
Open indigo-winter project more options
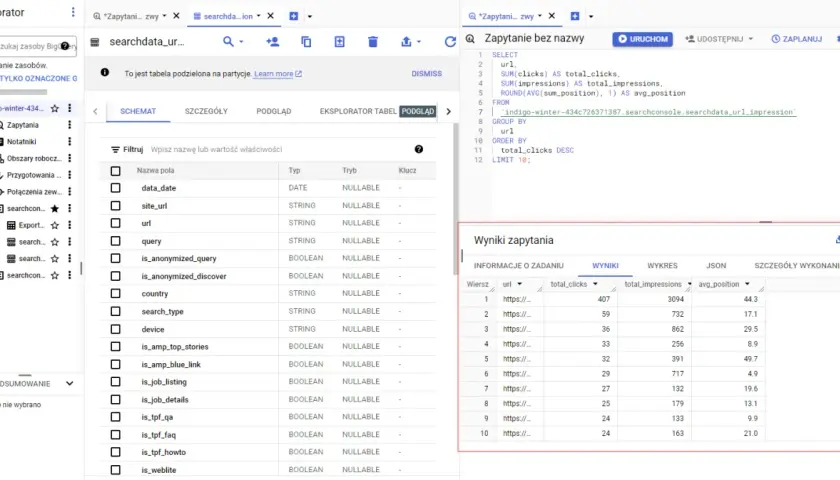(70, 108)
